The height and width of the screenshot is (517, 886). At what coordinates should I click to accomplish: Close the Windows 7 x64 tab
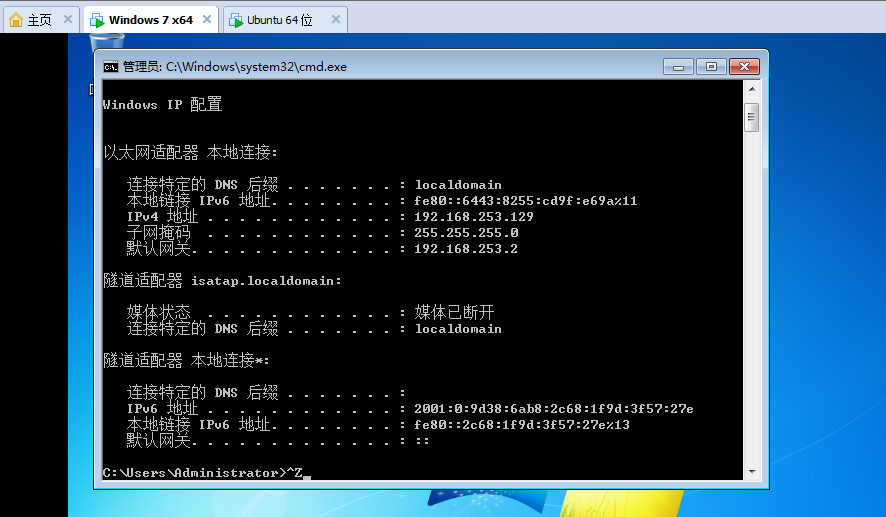point(207,19)
